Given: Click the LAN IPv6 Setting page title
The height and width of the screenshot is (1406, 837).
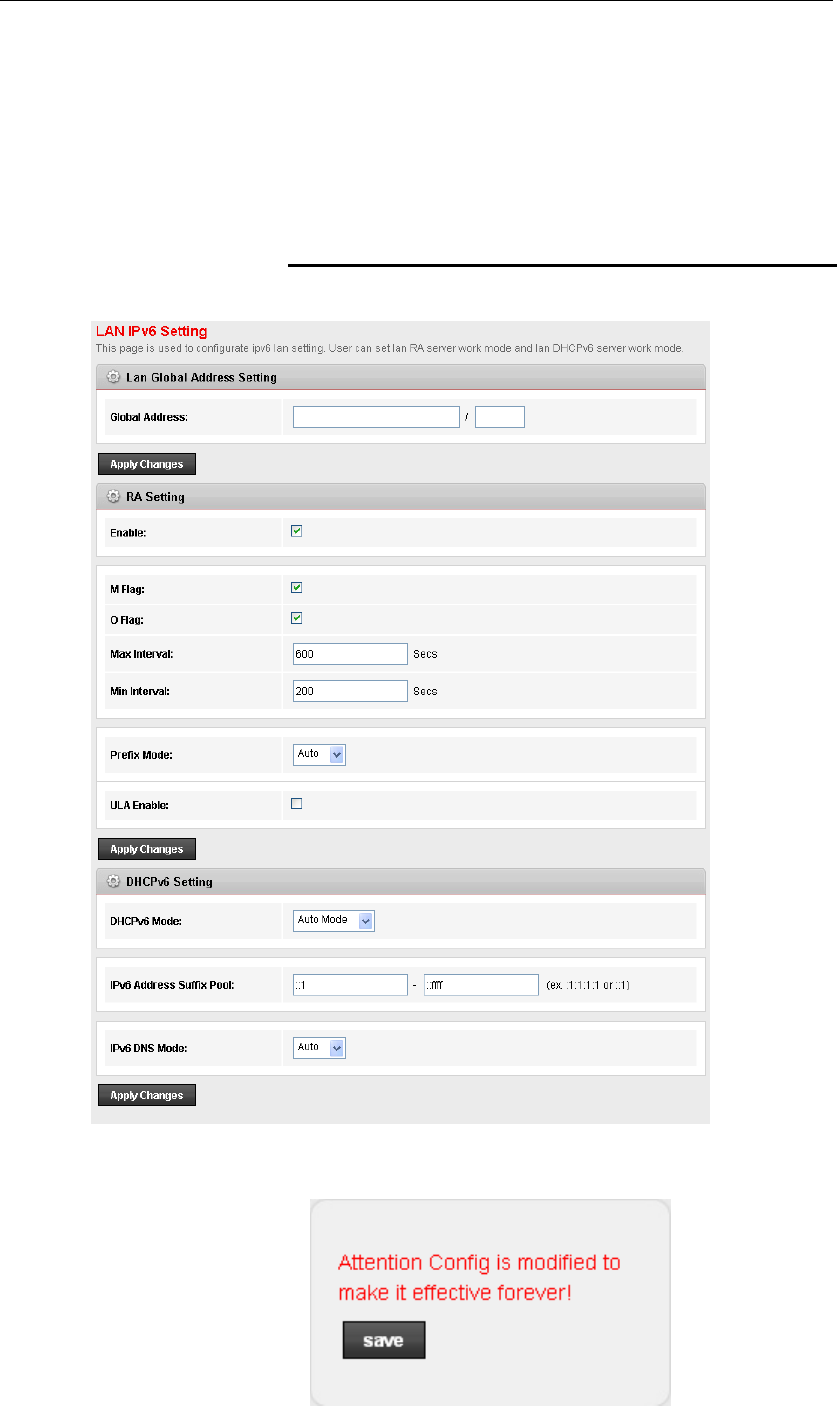Looking at the screenshot, I should tap(150, 330).
